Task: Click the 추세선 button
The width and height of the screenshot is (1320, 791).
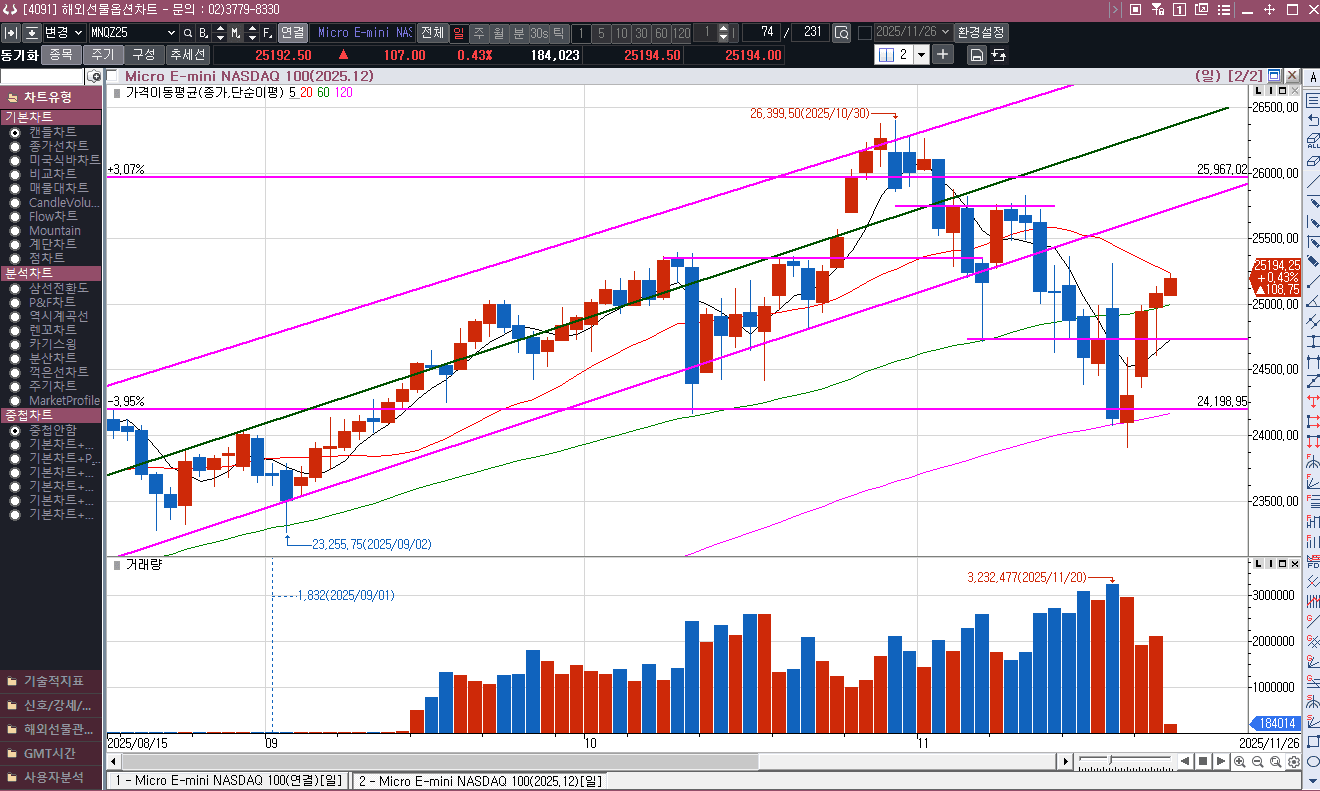Action: [x=187, y=55]
